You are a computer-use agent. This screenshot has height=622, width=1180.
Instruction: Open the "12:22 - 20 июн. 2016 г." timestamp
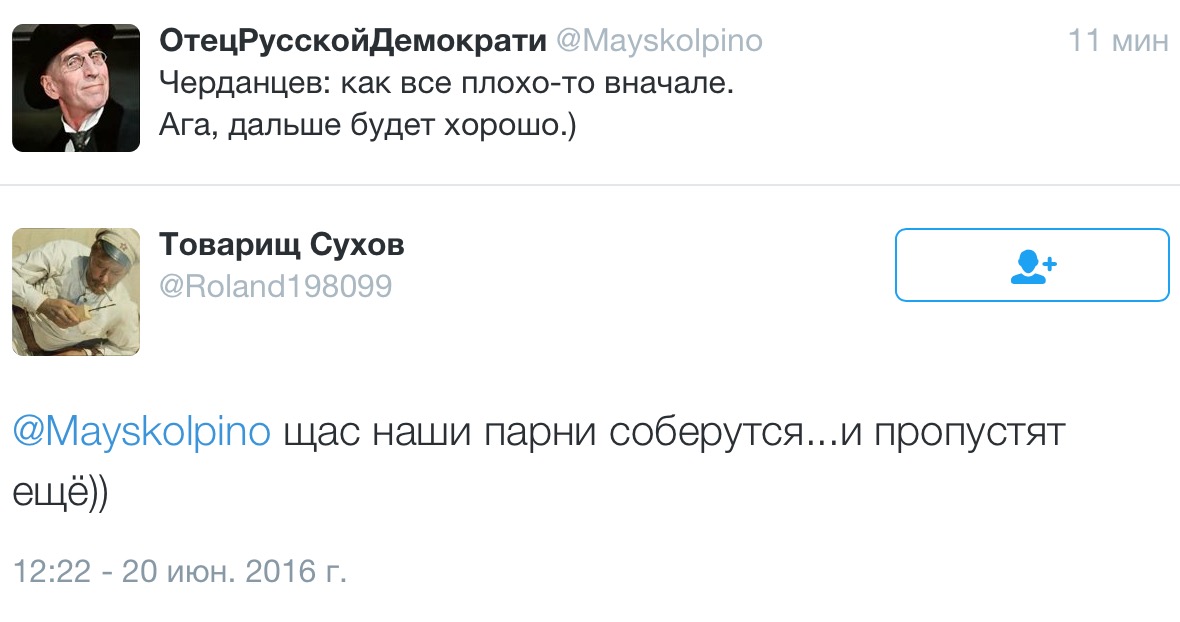180,572
